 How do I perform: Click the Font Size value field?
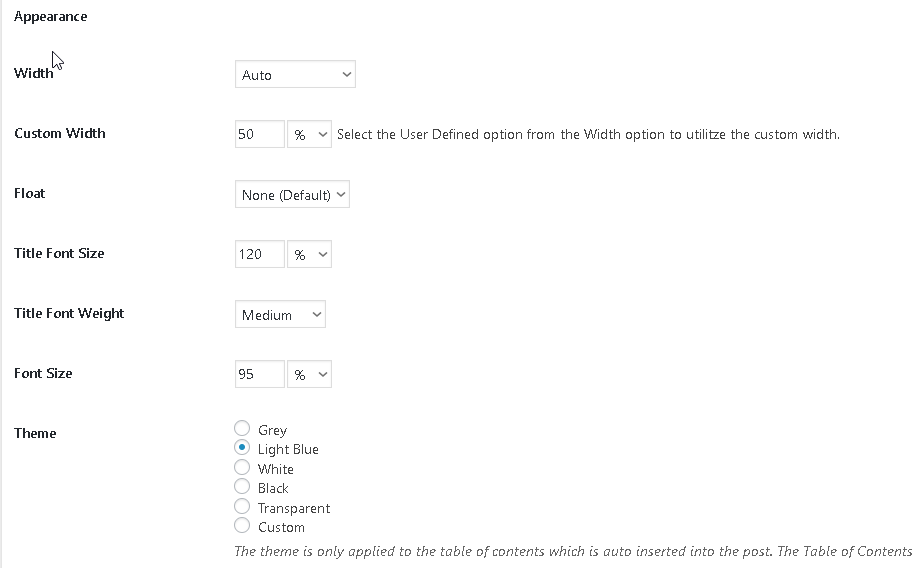click(260, 374)
